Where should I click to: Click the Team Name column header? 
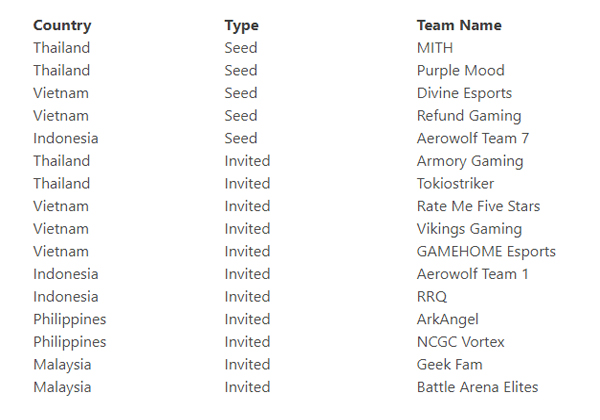point(459,25)
